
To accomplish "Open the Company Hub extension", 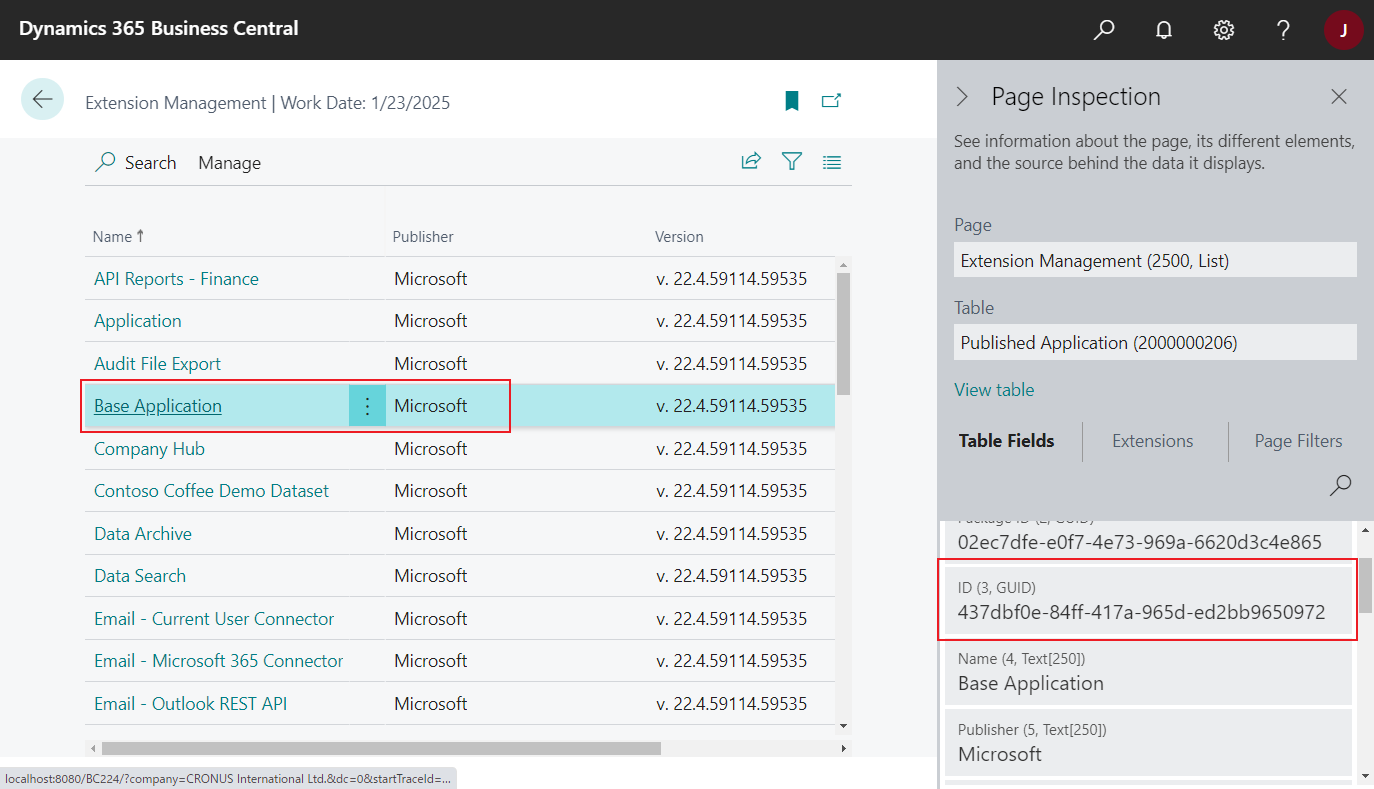I will (x=149, y=448).
